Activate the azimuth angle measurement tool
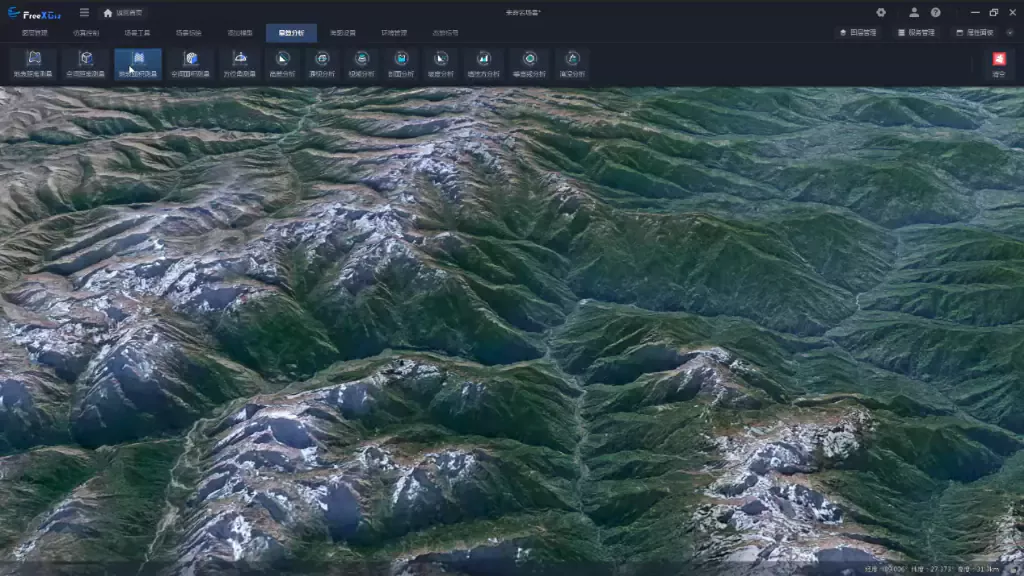Screen dimensions: 1024x576 240,64
